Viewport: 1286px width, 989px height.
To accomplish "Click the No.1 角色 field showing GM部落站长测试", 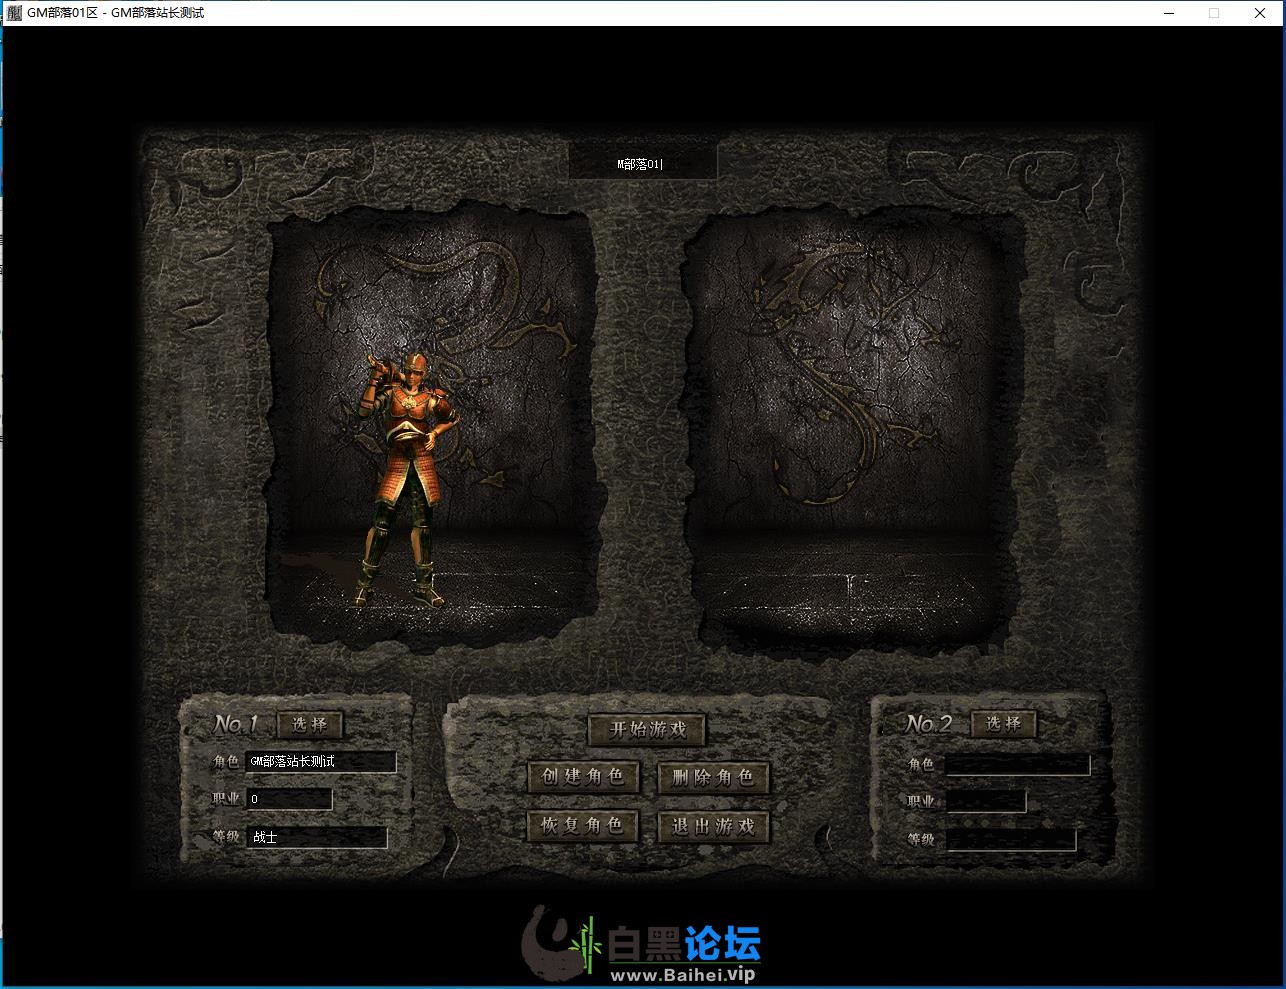I will click(321, 762).
